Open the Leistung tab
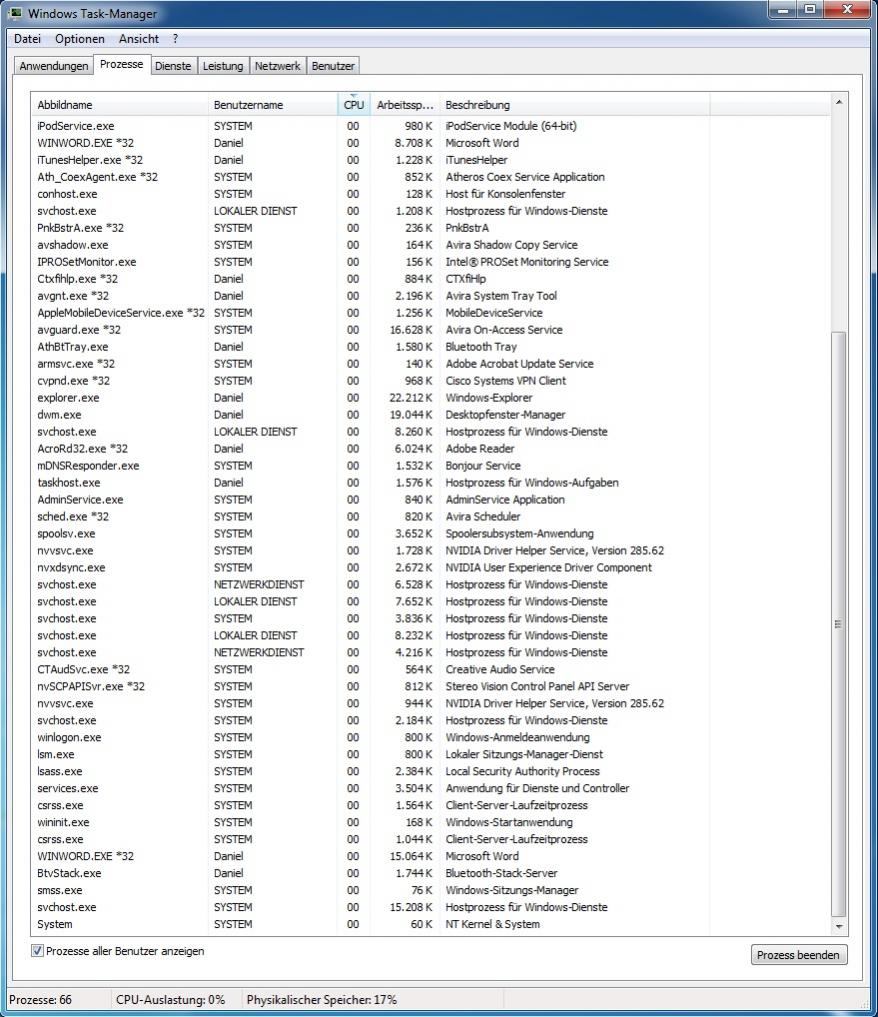Screen dimensions: 878x1017 click(x=223, y=66)
